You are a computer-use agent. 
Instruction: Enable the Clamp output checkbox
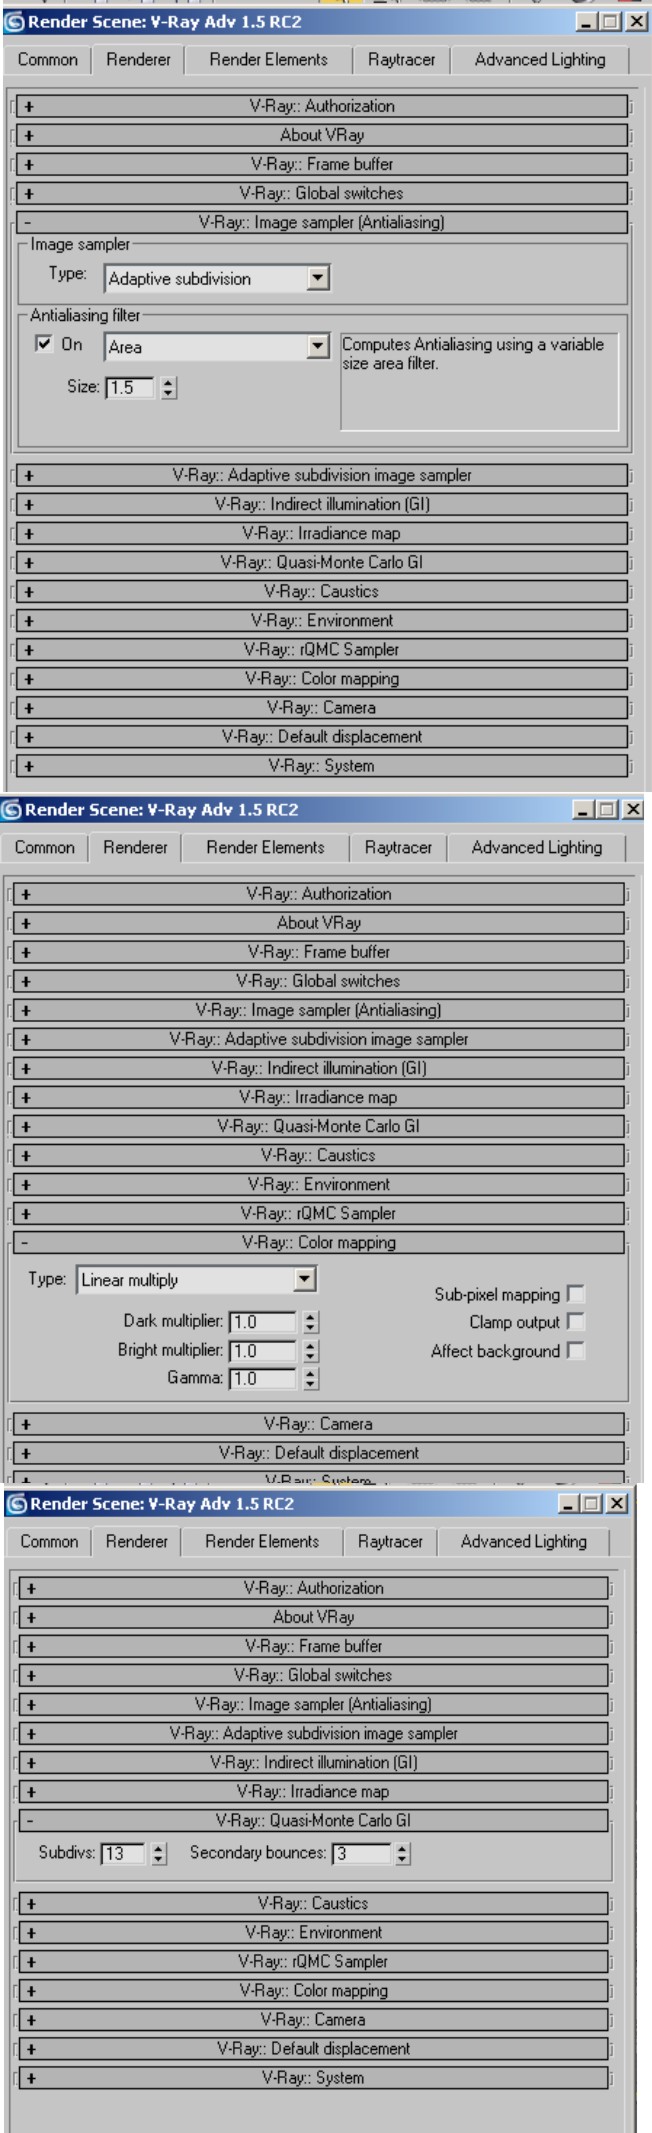click(x=575, y=1322)
